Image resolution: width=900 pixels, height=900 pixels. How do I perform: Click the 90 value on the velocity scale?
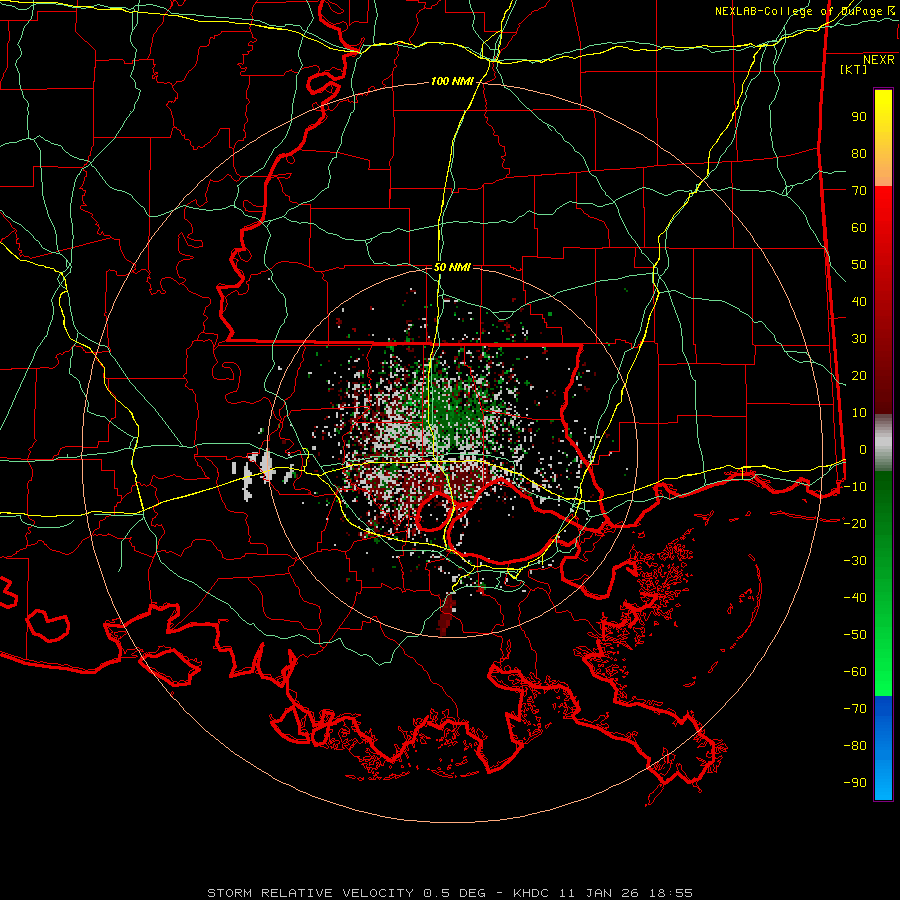859,117
